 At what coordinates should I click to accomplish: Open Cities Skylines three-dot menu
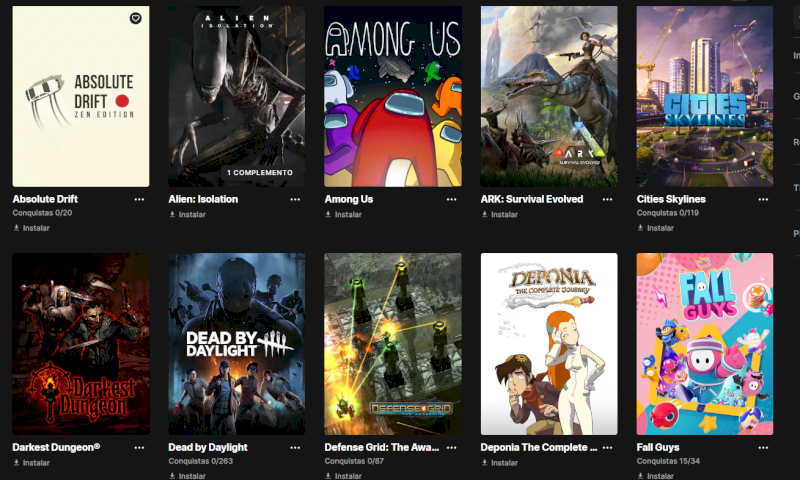pyautogui.click(x=763, y=199)
